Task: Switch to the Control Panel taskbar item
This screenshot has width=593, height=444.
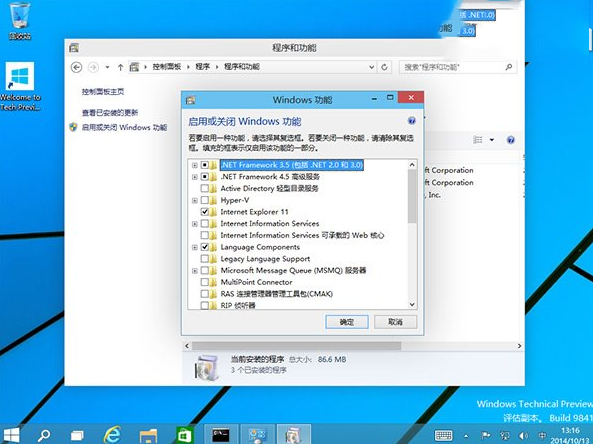Action: pyautogui.click(x=257, y=435)
